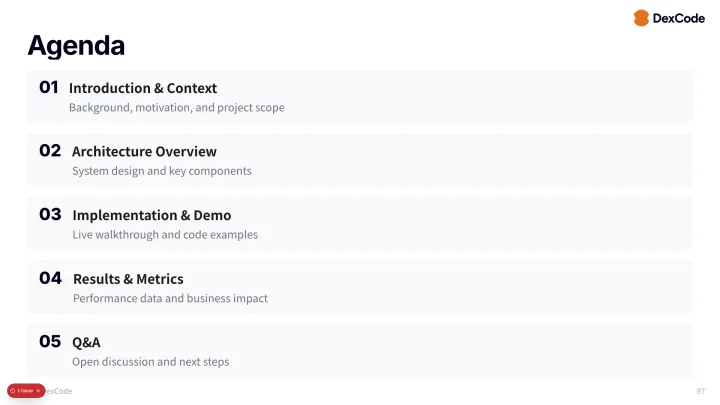Viewport: 720px width, 405px height.
Task: Click the orange DexCode logo icon
Action: click(x=641, y=18)
